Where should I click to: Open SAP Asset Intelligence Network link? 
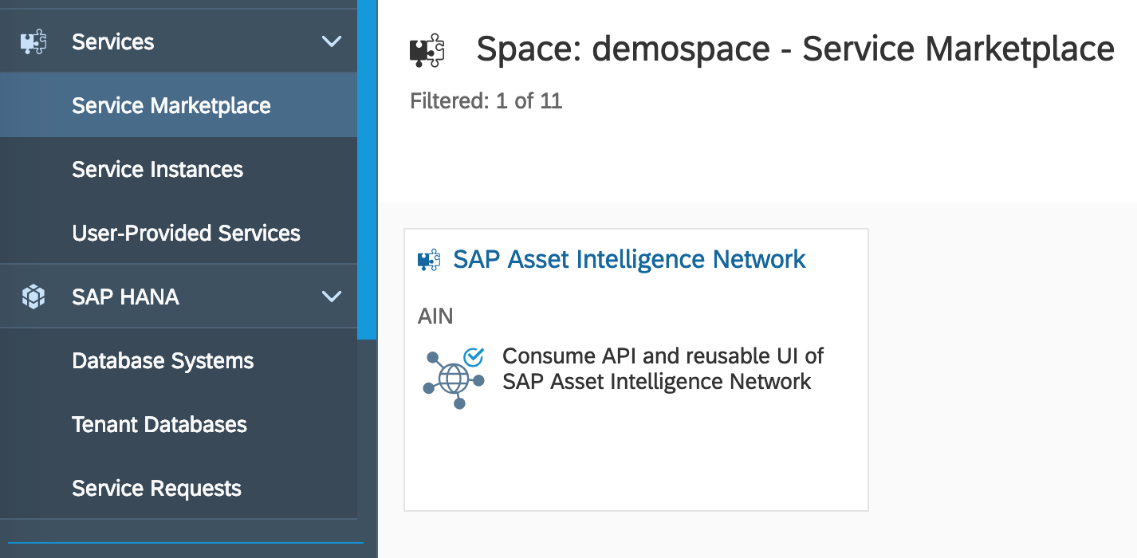click(x=629, y=260)
